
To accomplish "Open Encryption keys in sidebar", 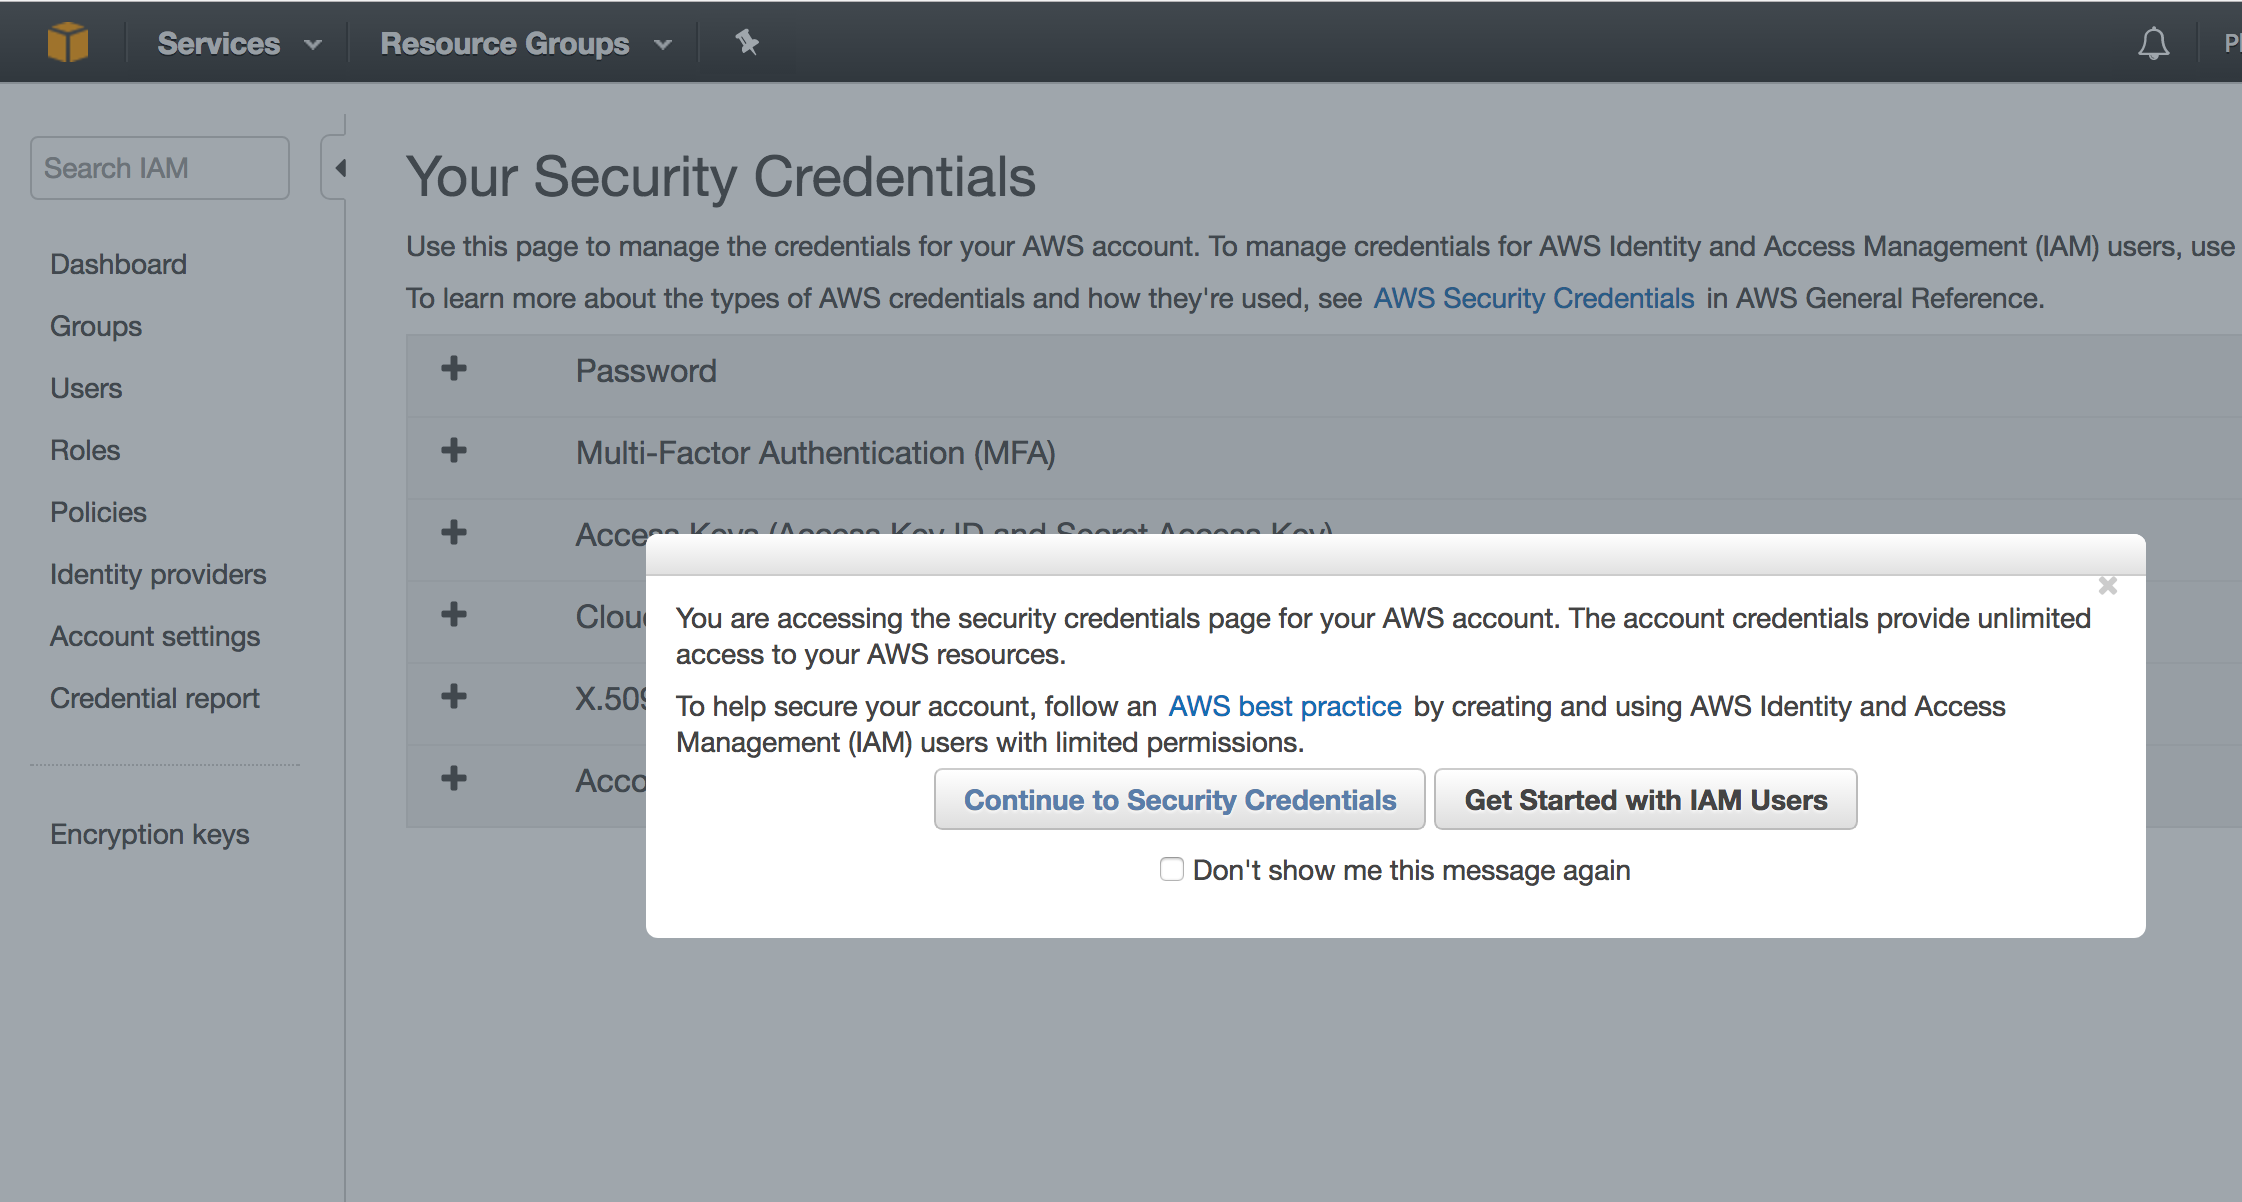I will [149, 834].
